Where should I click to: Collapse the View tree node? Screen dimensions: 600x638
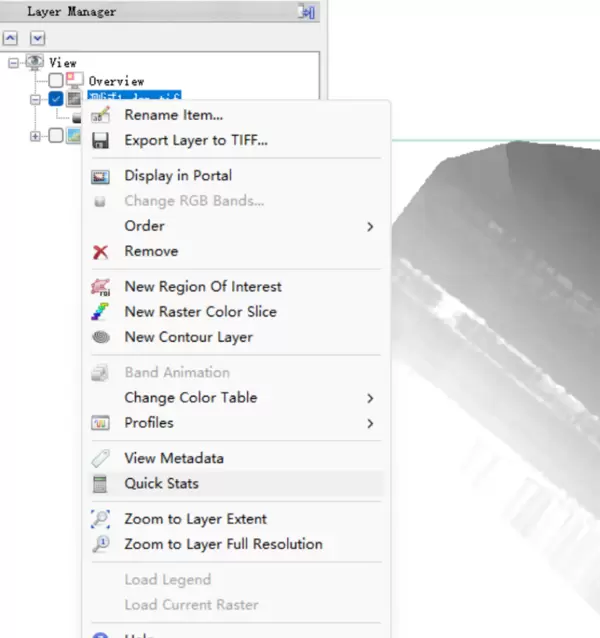coord(14,62)
